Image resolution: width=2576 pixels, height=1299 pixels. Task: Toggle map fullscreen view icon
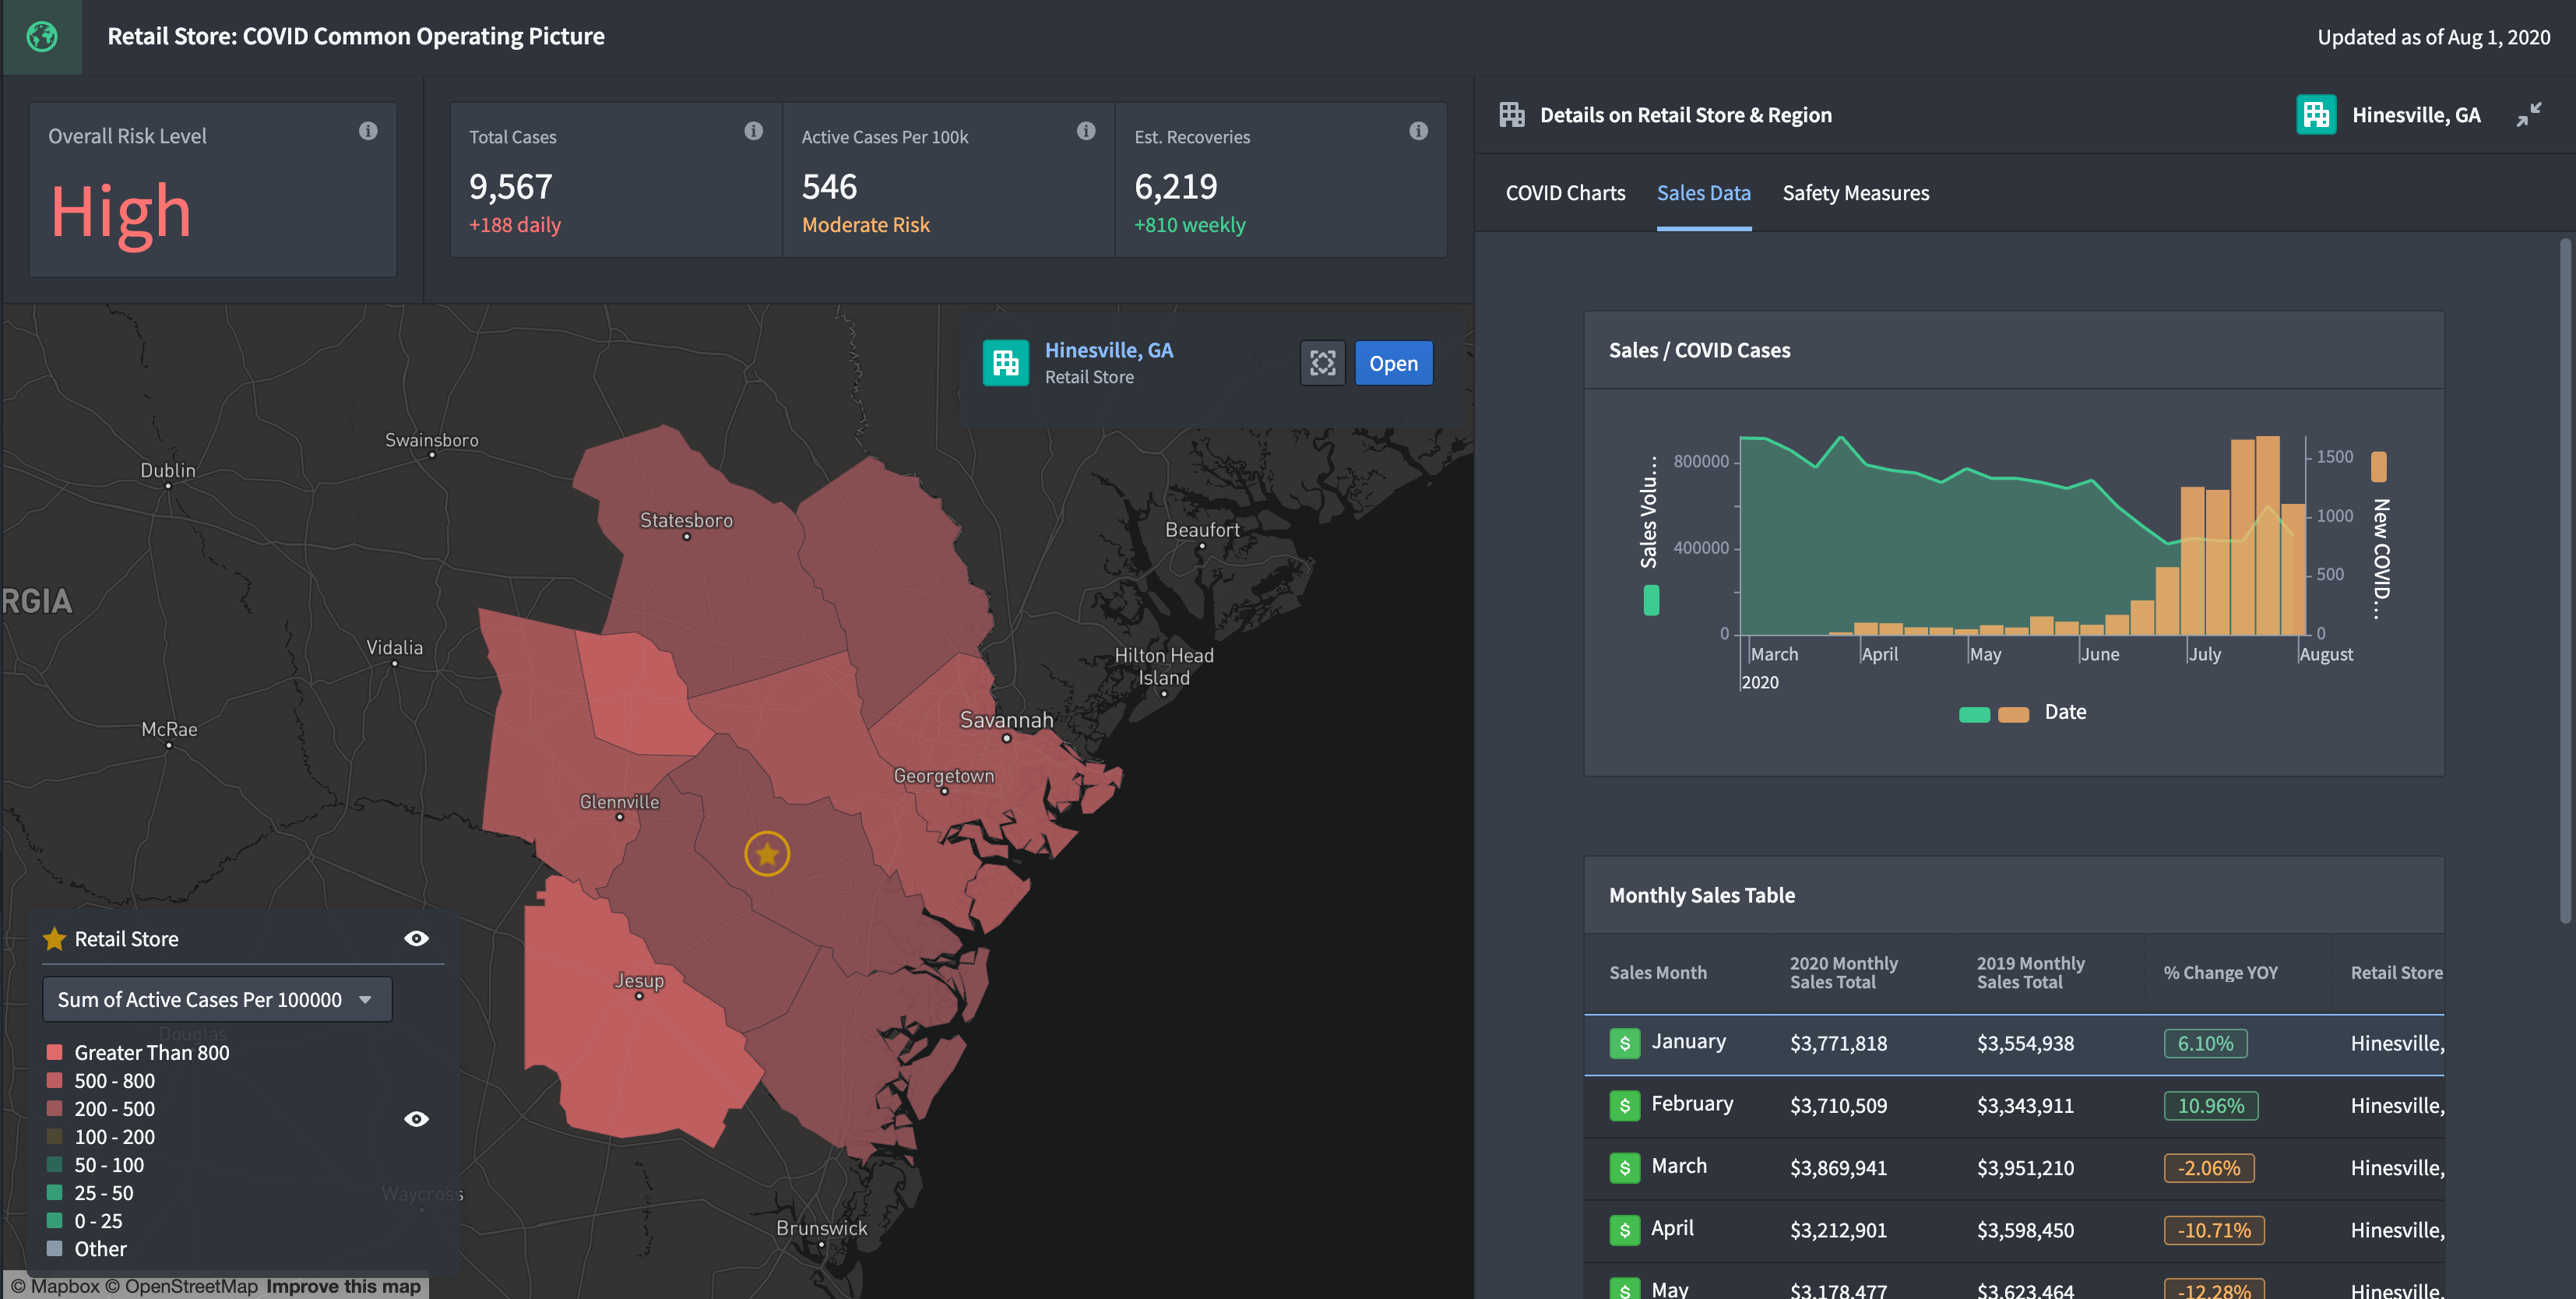click(1322, 361)
